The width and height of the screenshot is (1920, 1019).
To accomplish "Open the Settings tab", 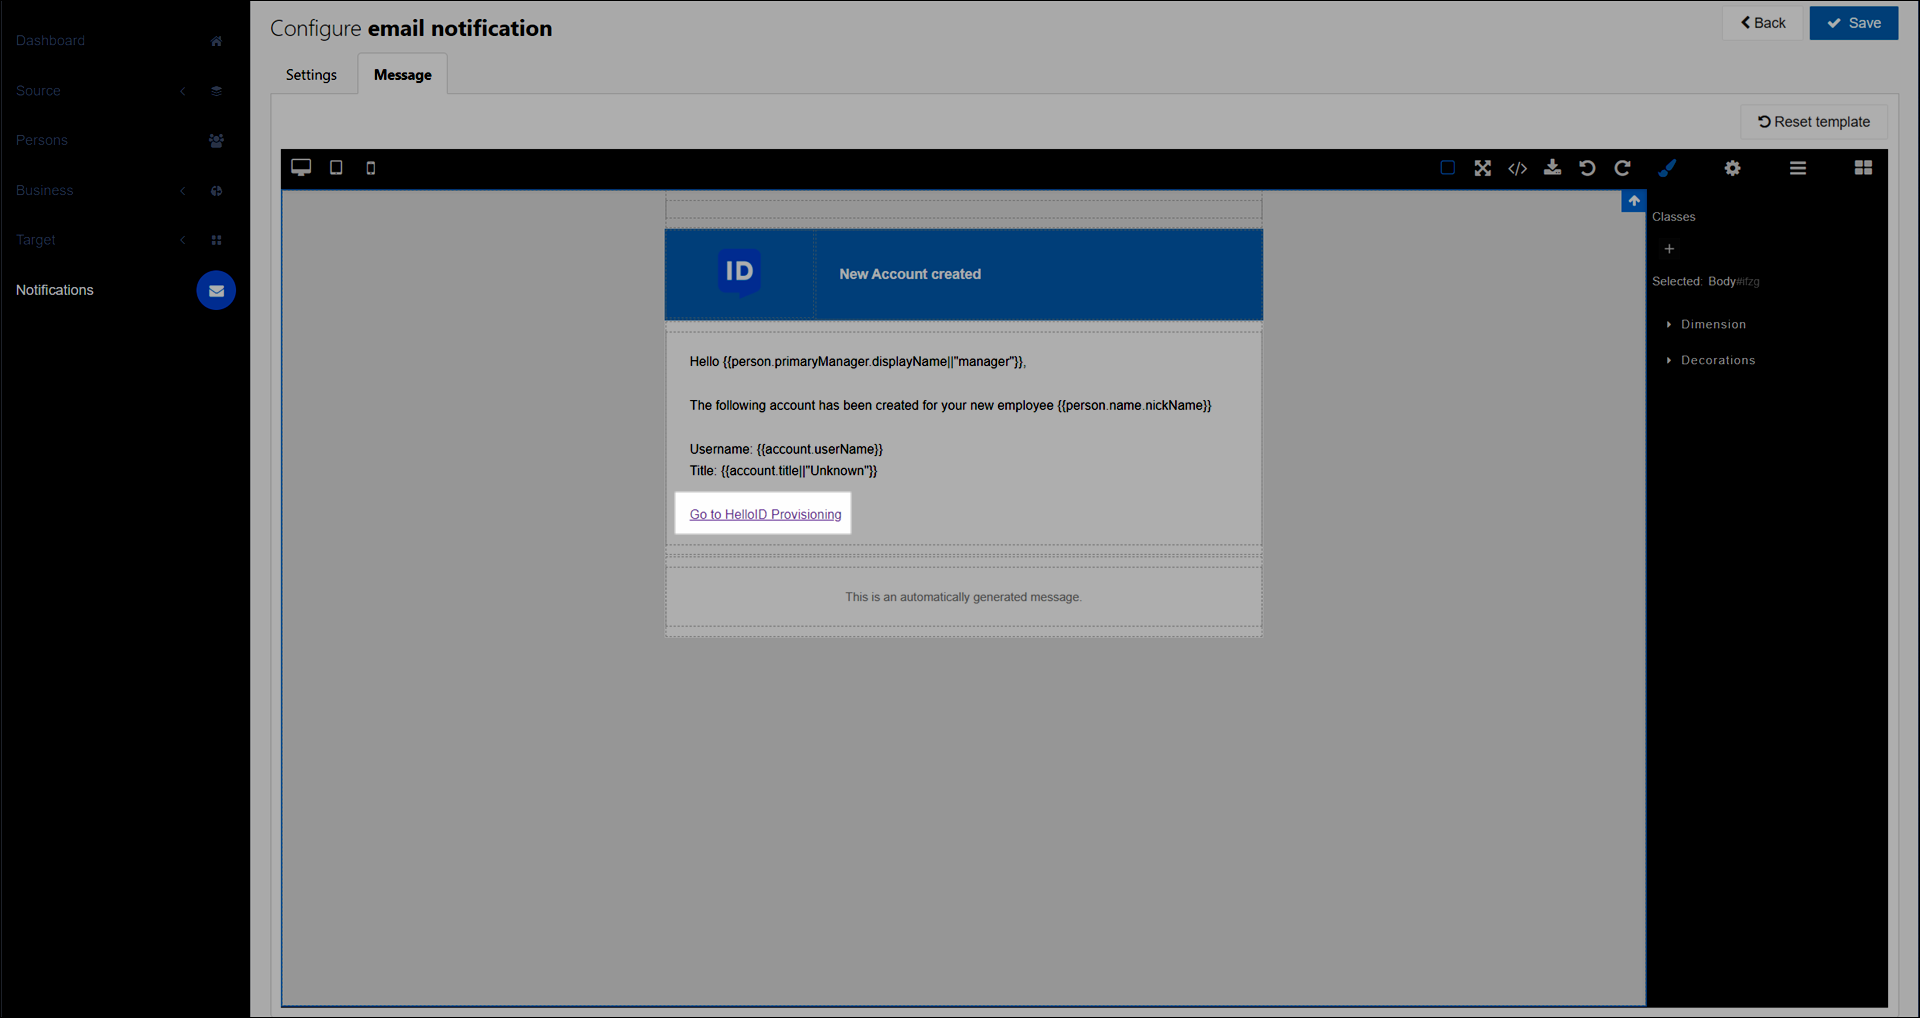I will click(311, 75).
